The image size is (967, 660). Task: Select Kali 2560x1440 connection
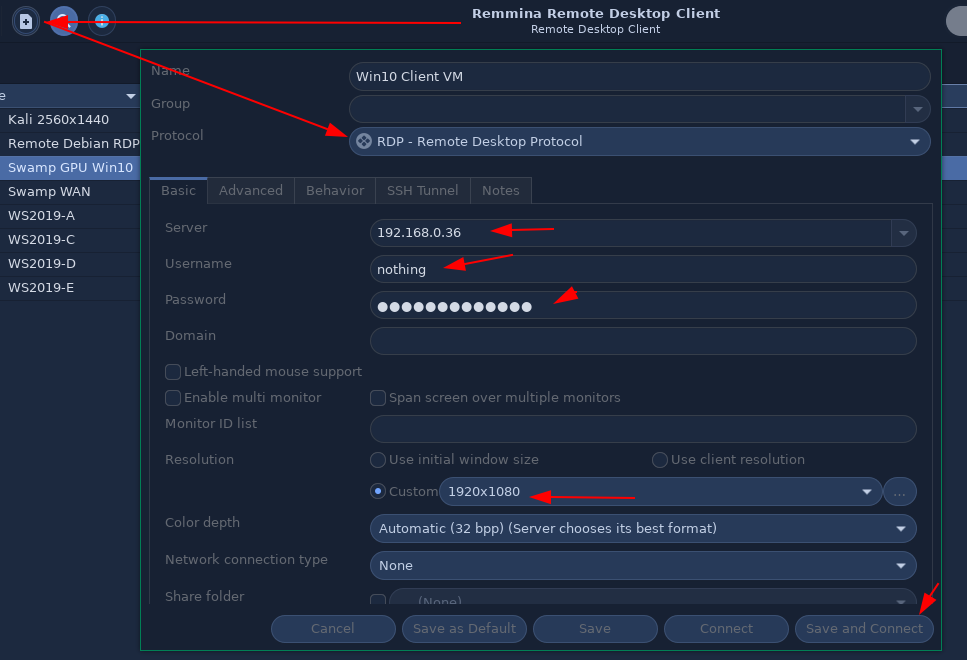(x=70, y=120)
